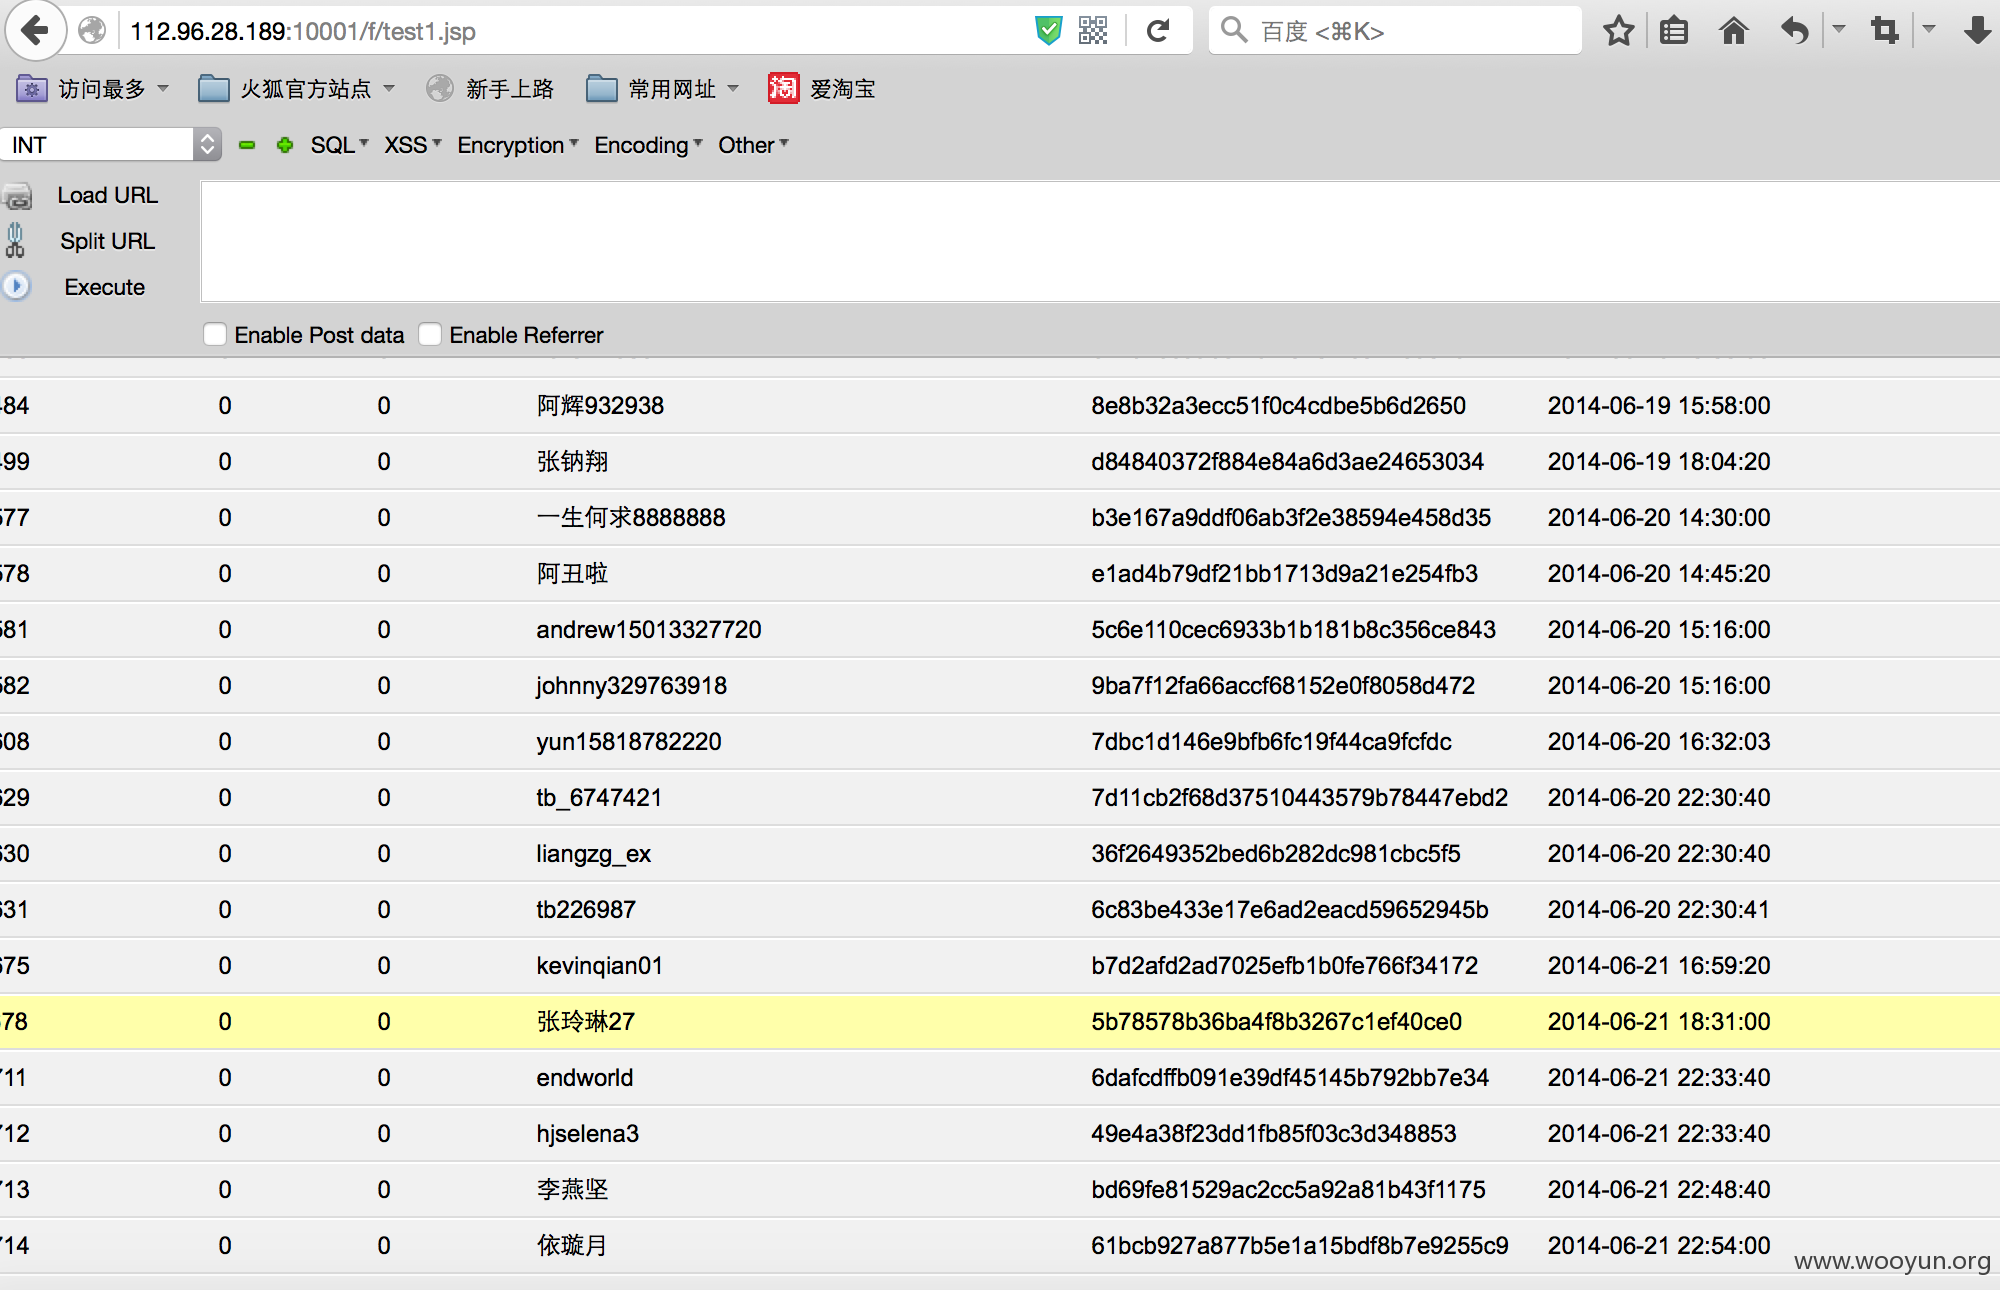Viewport: 2000px width, 1290px height.
Task: Click inside the HackBar URL text area
Action: point(1100,241)
